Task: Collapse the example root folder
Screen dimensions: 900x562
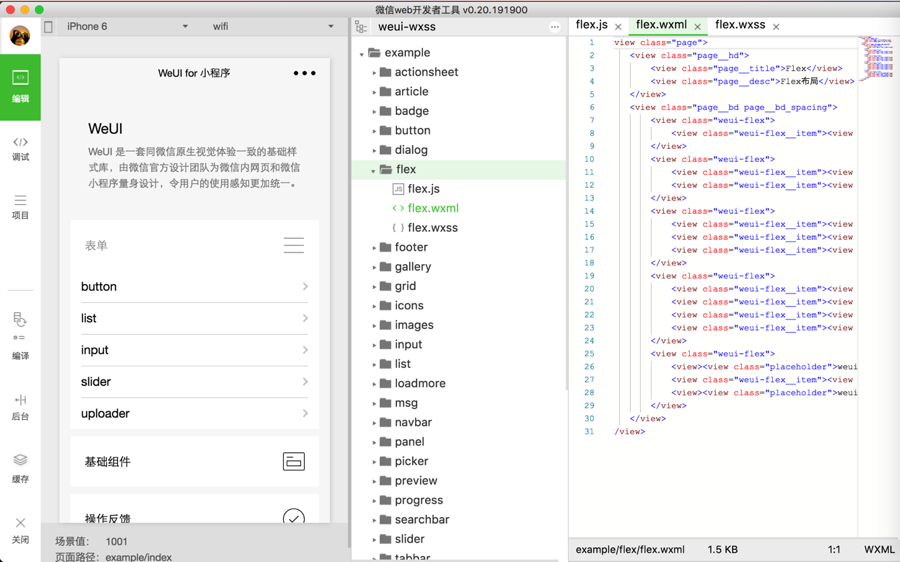Action: 362,53
